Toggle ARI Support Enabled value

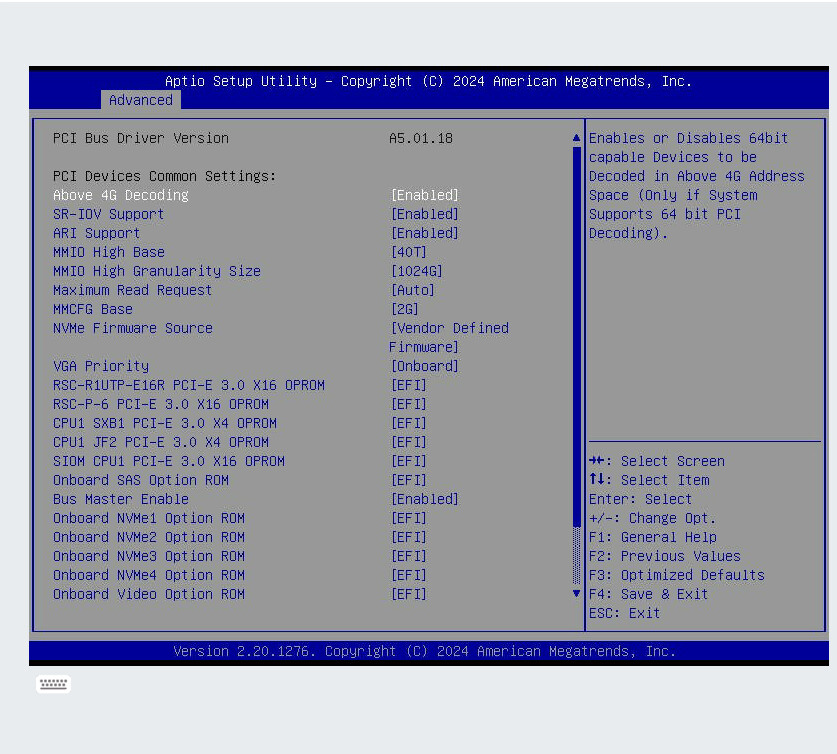click(424, 233)
